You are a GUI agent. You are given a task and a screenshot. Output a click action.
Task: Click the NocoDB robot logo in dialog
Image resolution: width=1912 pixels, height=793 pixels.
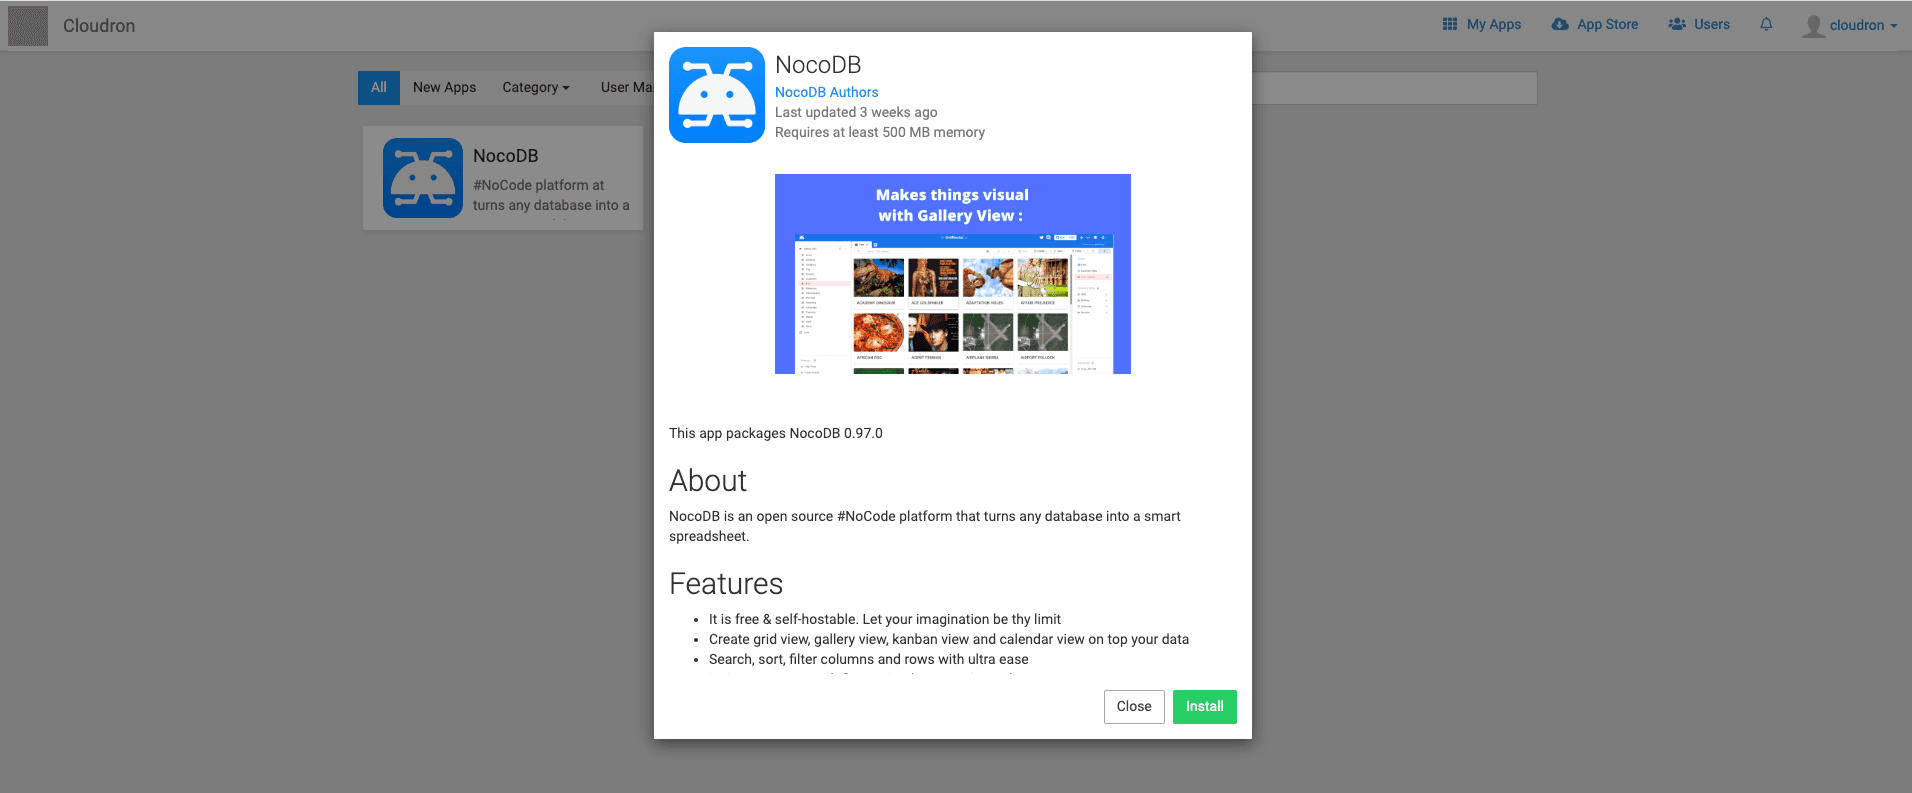pos(716,95)
